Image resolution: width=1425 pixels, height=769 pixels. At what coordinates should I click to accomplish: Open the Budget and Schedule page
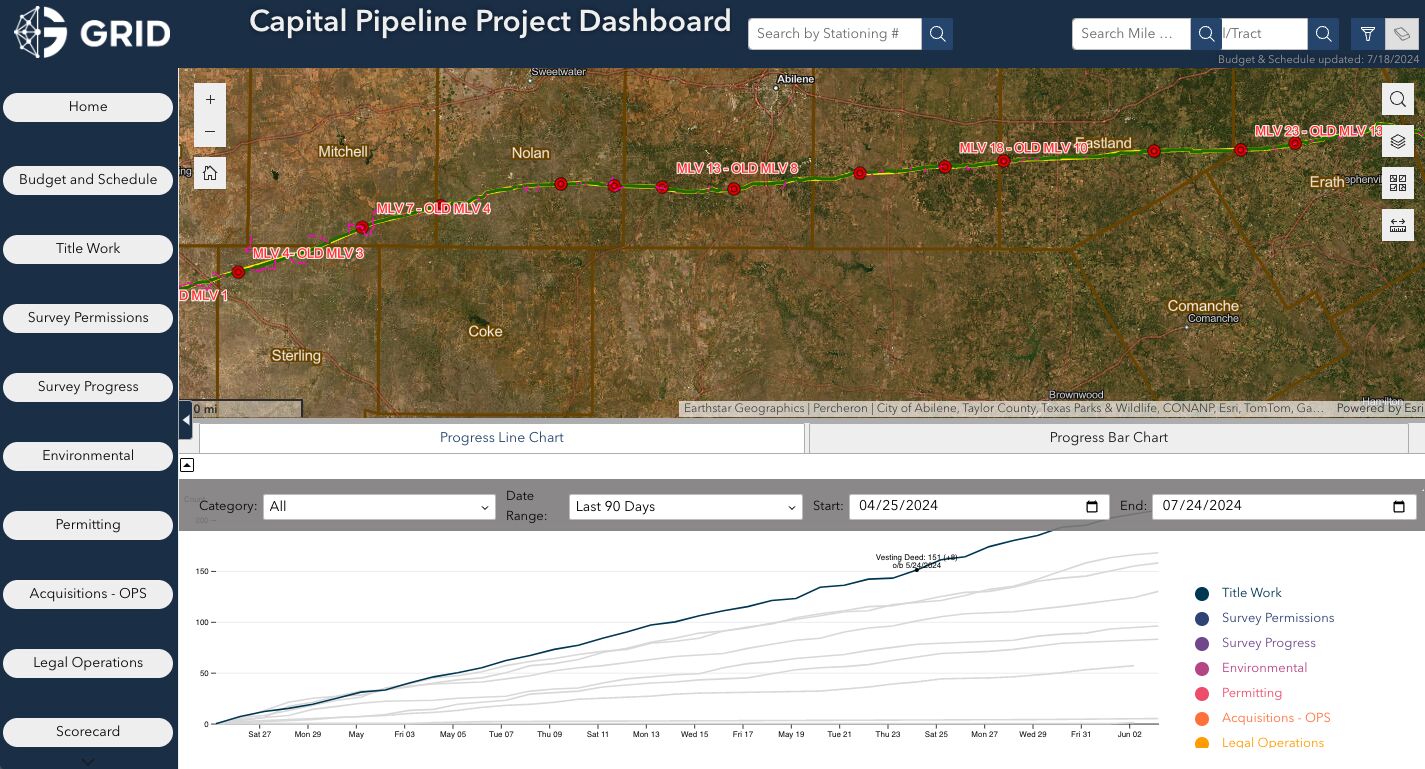[x=88, y=180]
